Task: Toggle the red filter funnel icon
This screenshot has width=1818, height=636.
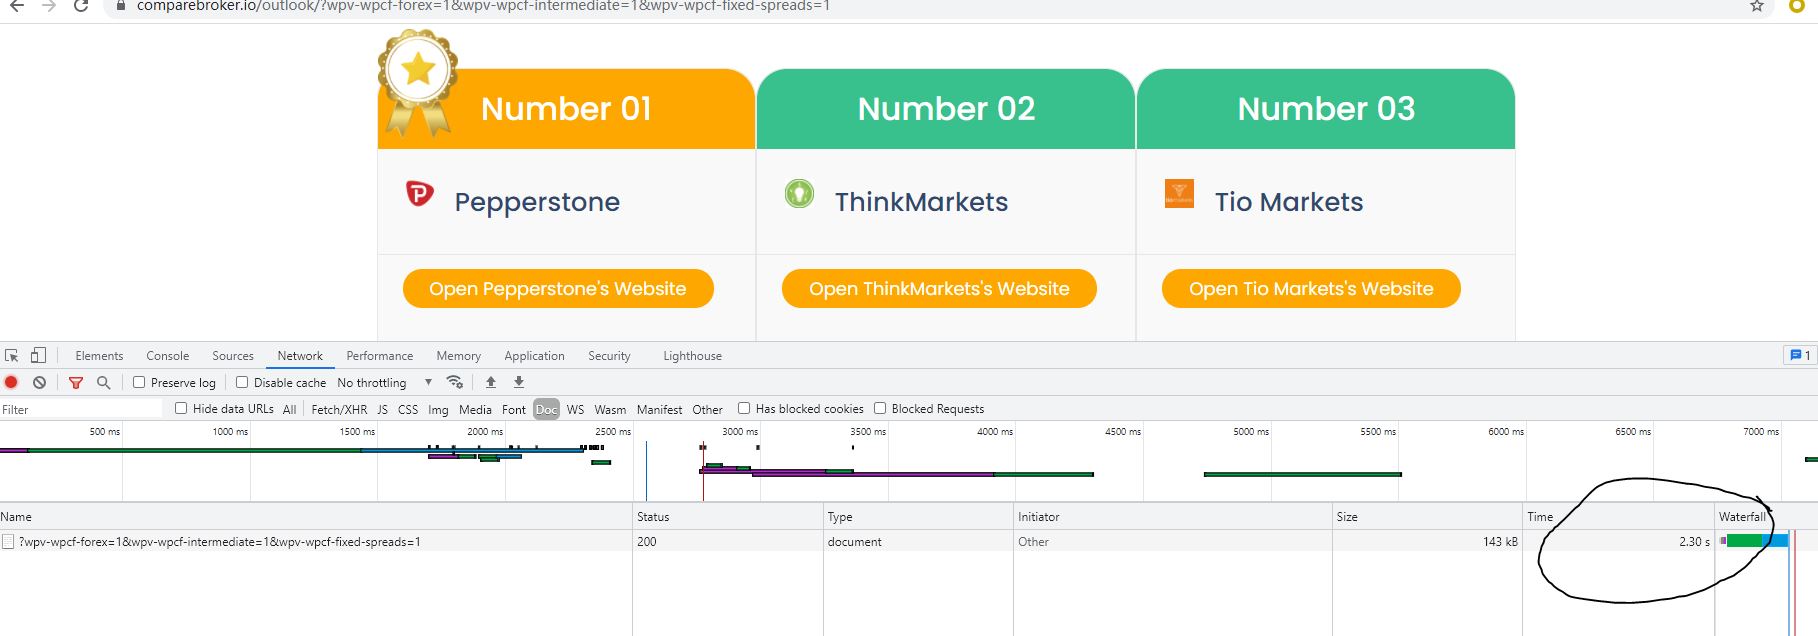Action: (76, 382)
